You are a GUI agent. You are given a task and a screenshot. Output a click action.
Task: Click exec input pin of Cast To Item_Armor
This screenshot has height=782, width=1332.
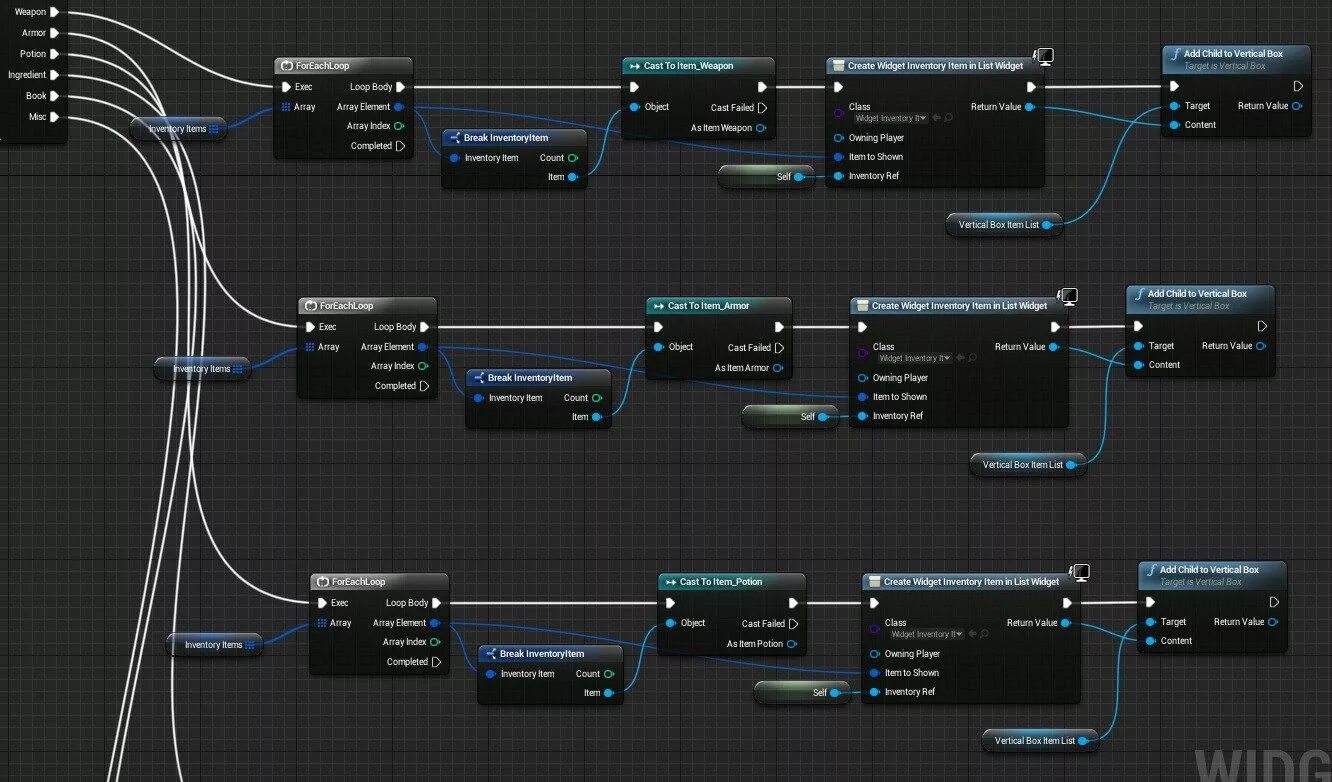658,327
